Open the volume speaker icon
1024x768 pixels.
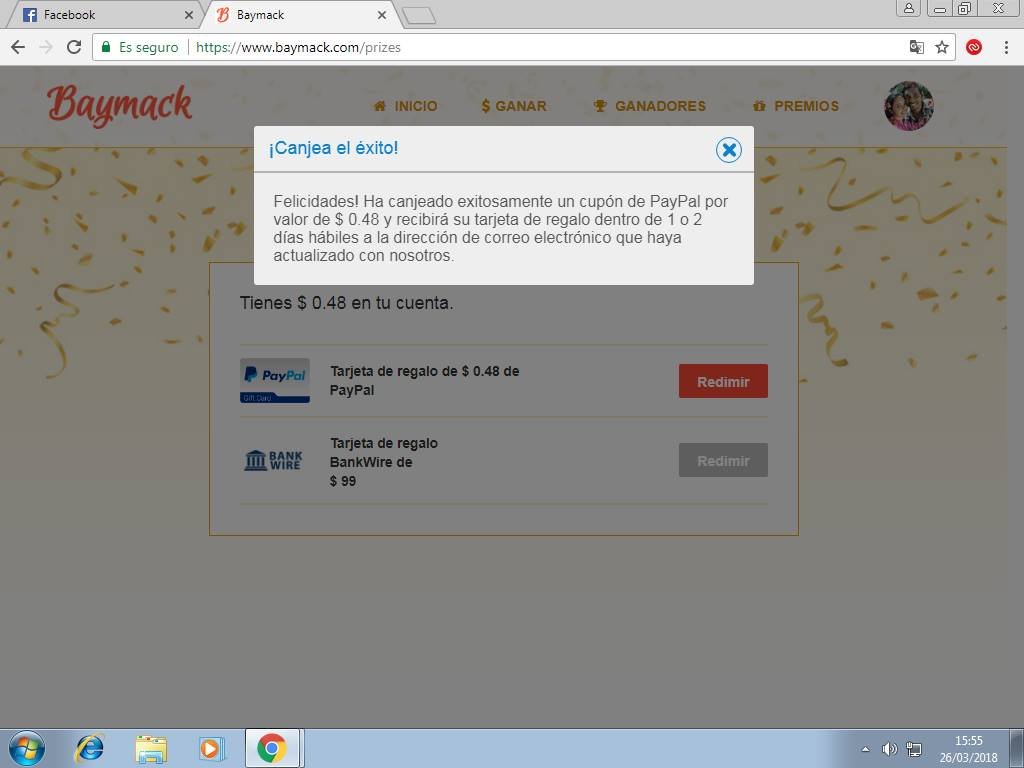(x=889, y=749)
